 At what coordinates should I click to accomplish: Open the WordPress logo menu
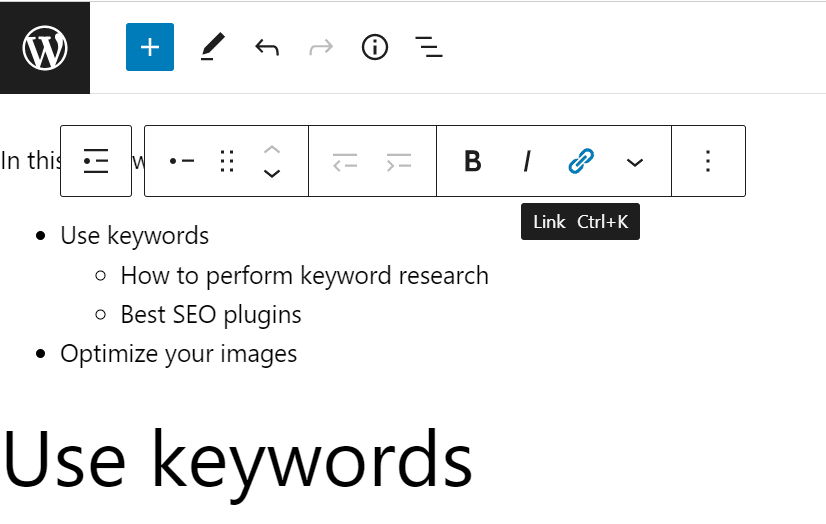point(45,47)
